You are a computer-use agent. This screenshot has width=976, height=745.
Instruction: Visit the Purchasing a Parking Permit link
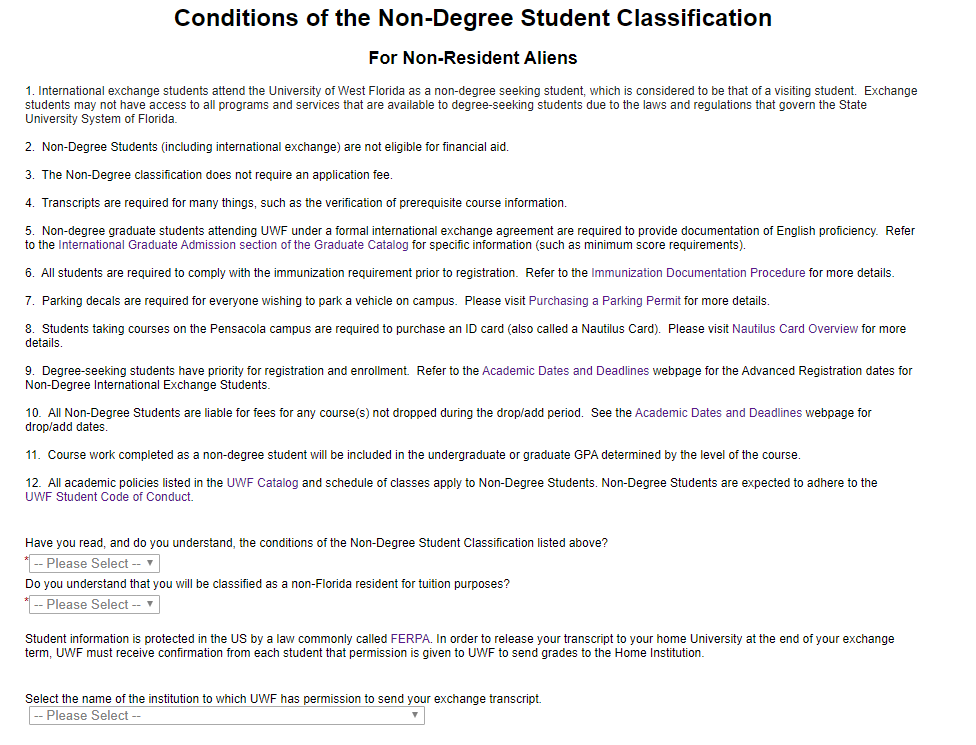coord(604,301)
